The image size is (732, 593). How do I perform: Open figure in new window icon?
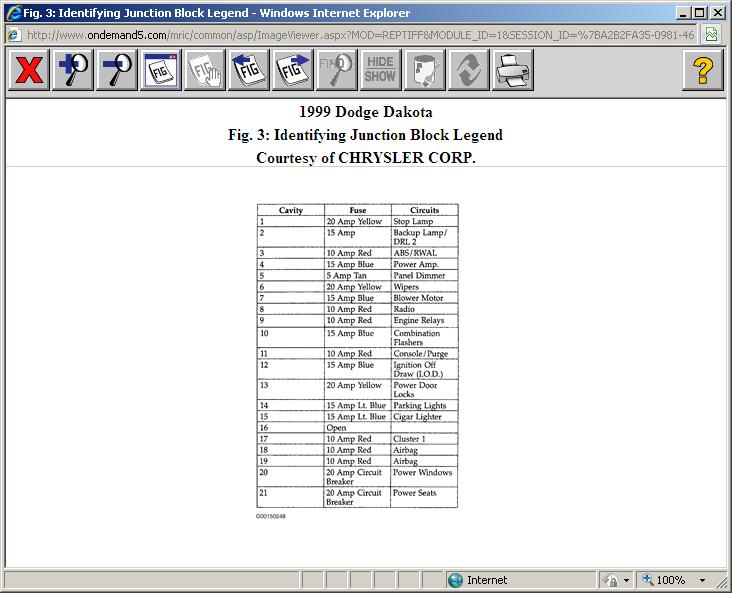[161, 70]
